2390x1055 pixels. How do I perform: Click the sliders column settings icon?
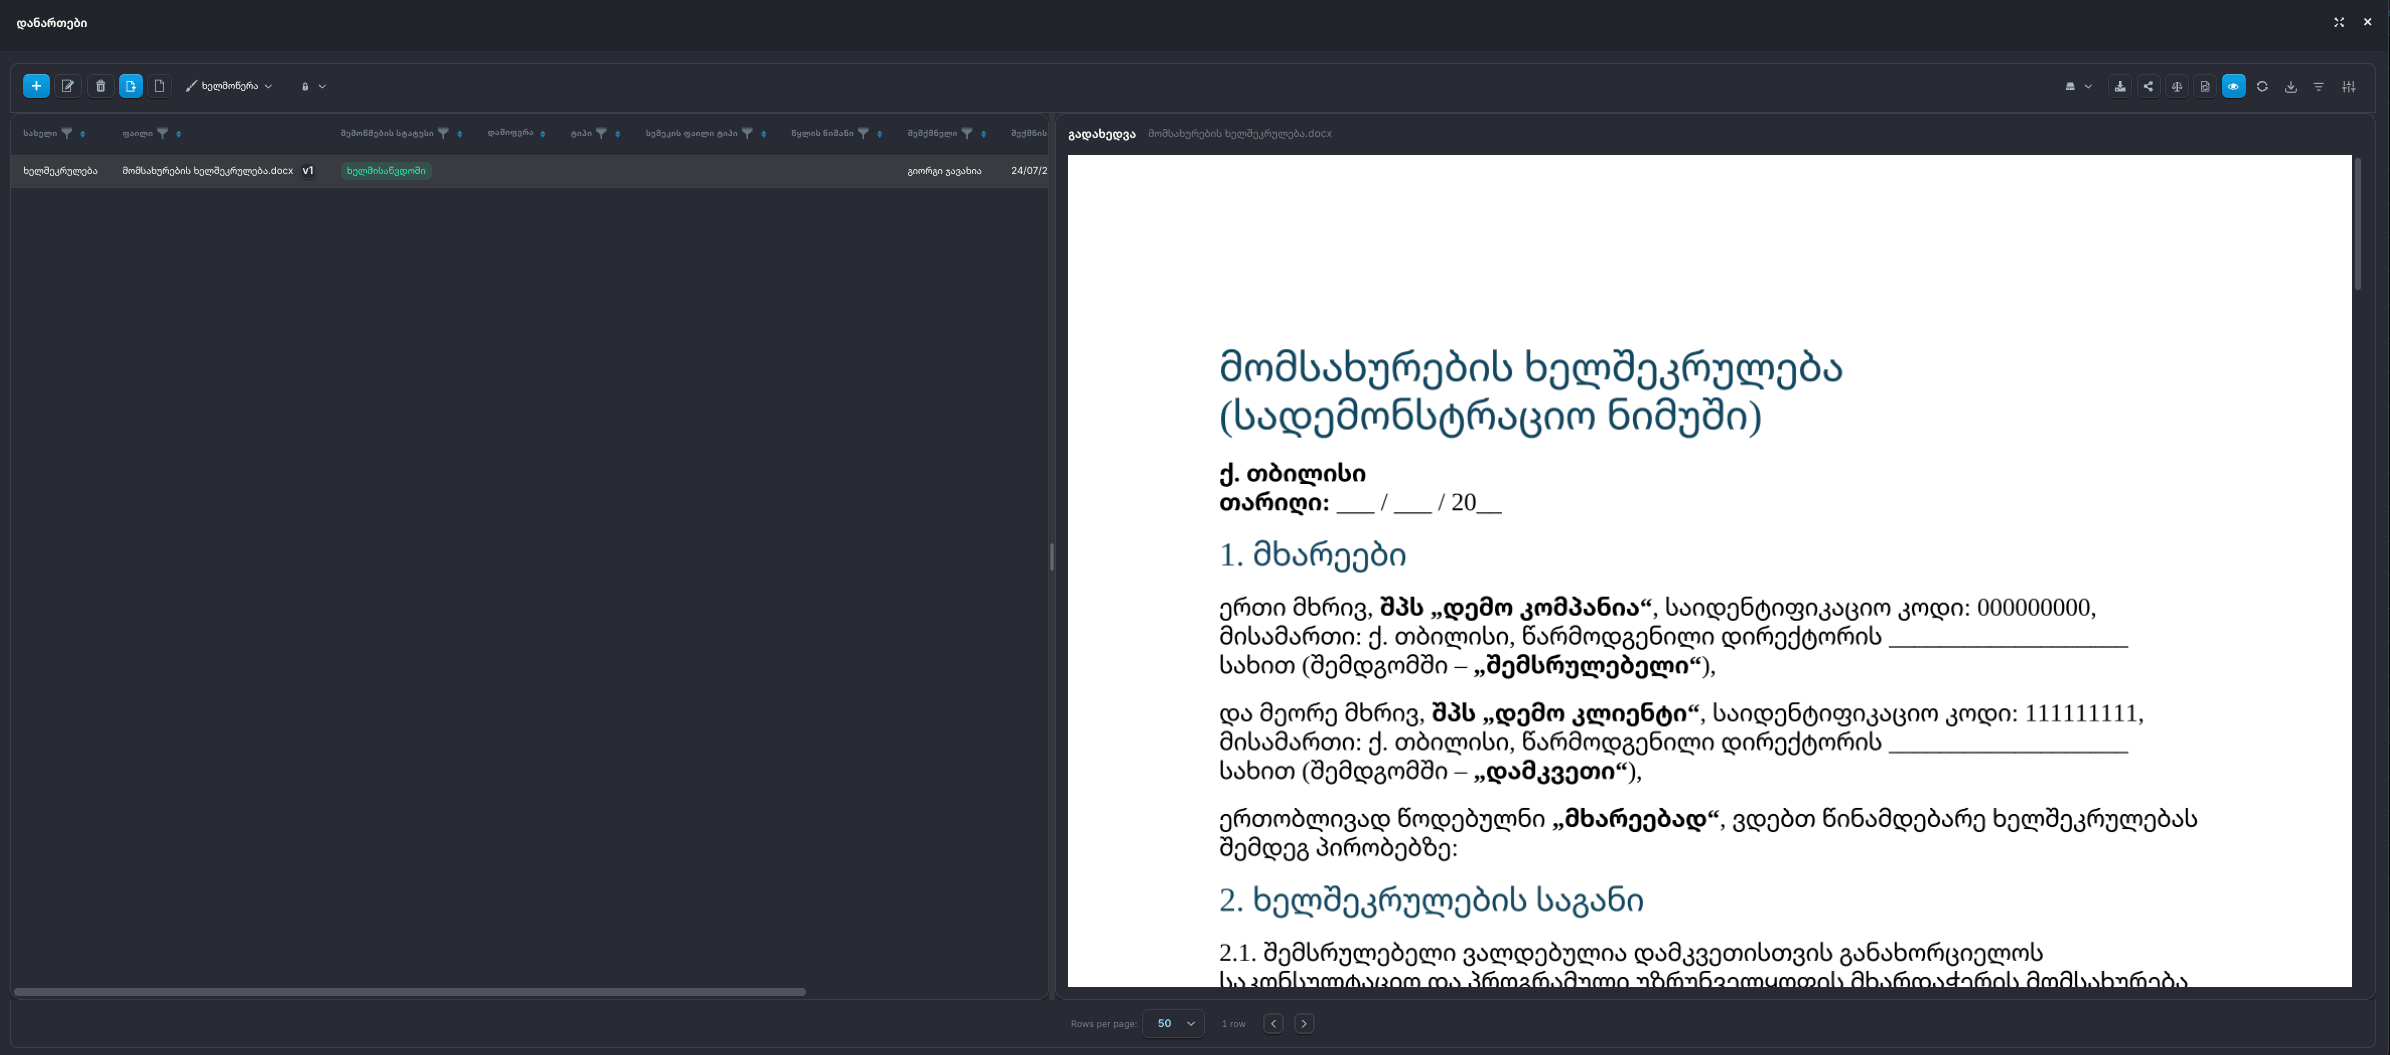click(2349, 86)
